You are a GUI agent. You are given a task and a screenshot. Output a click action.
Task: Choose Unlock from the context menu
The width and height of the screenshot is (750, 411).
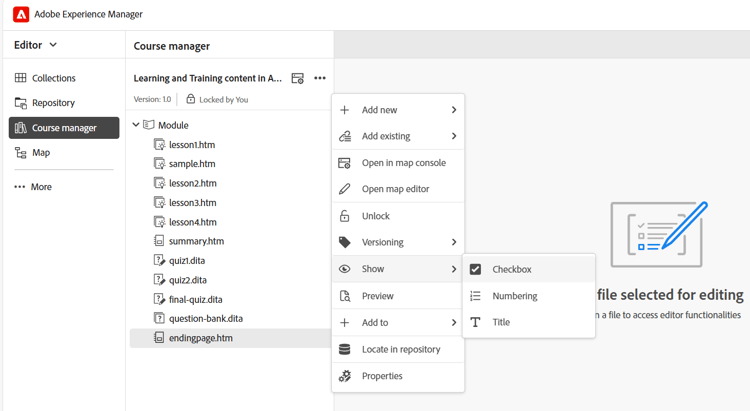376,216
